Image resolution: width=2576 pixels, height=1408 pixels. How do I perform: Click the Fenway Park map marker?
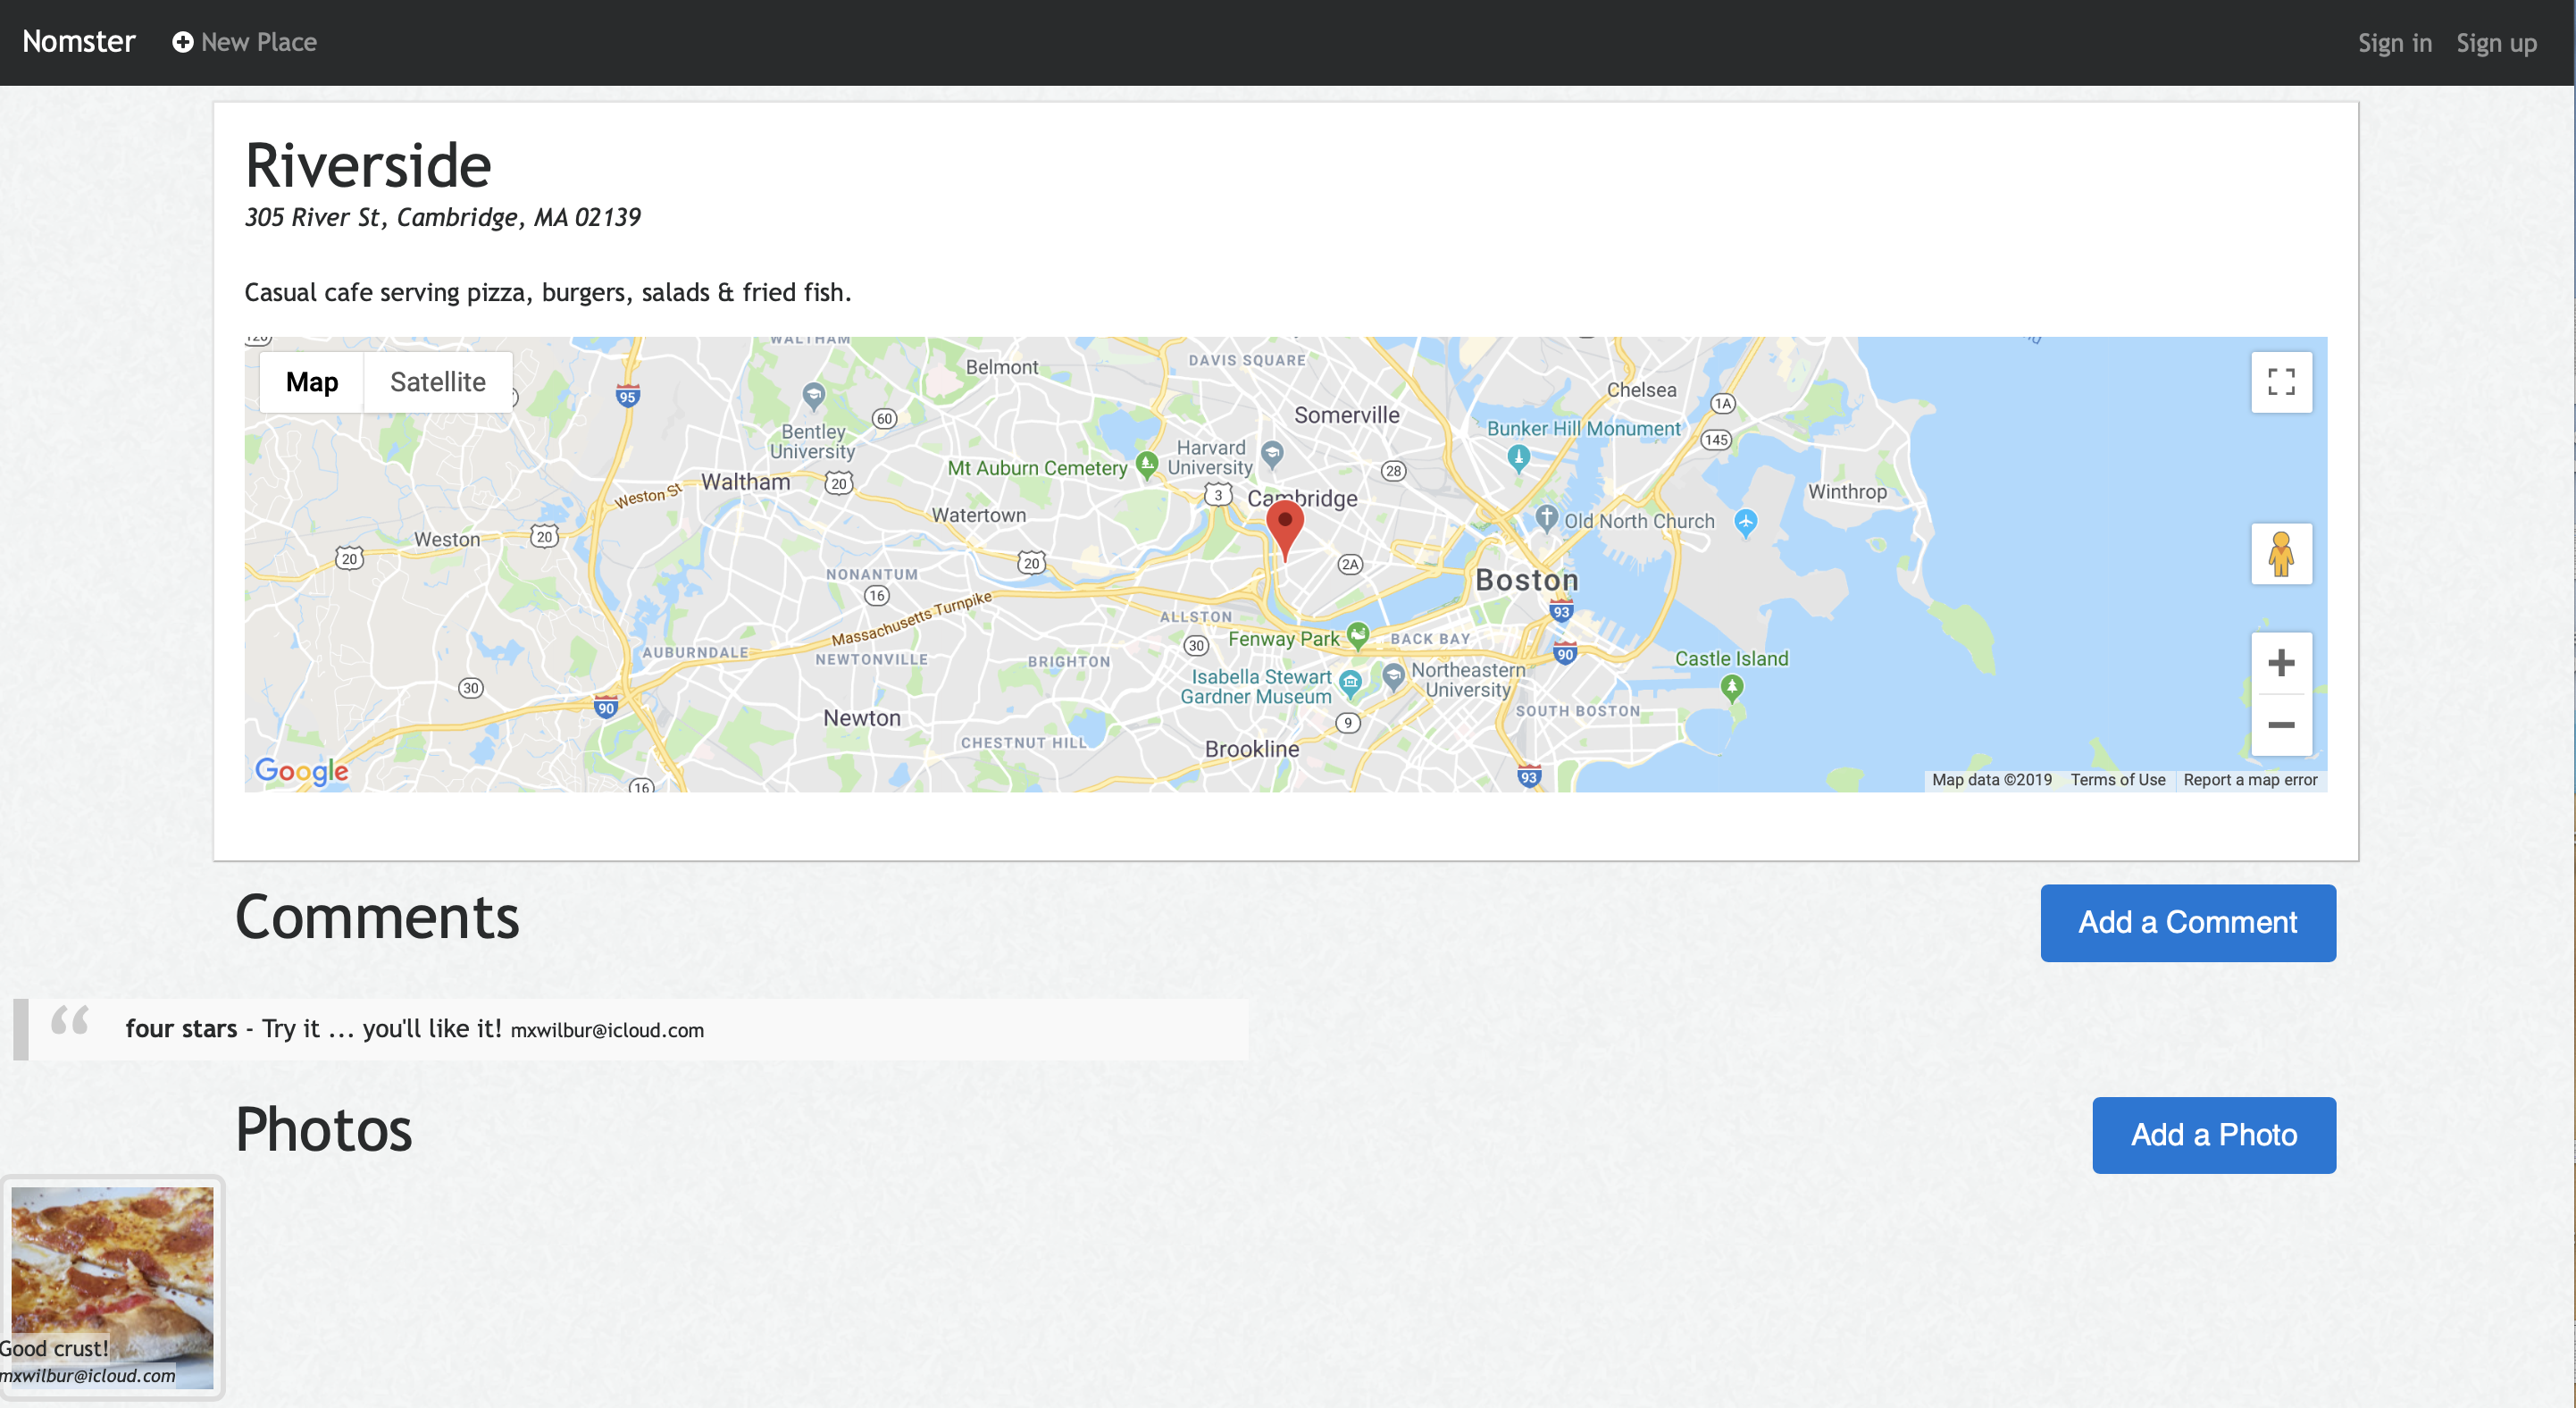1357,634
